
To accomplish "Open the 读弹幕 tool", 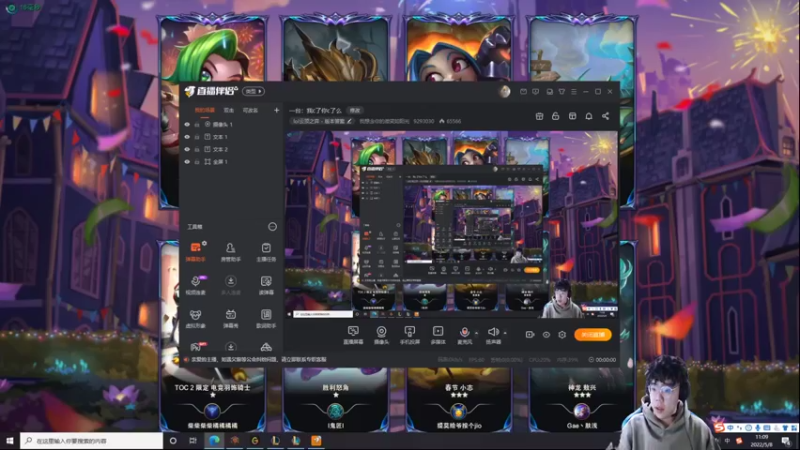I will click(x=266, y=285).
